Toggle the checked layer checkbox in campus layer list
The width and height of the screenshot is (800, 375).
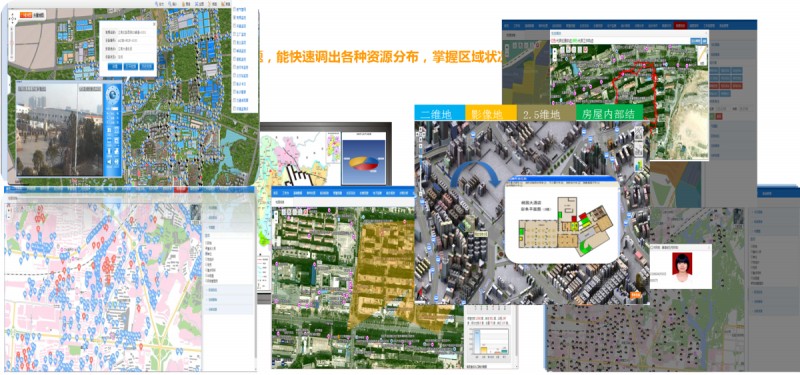[235, 17]
